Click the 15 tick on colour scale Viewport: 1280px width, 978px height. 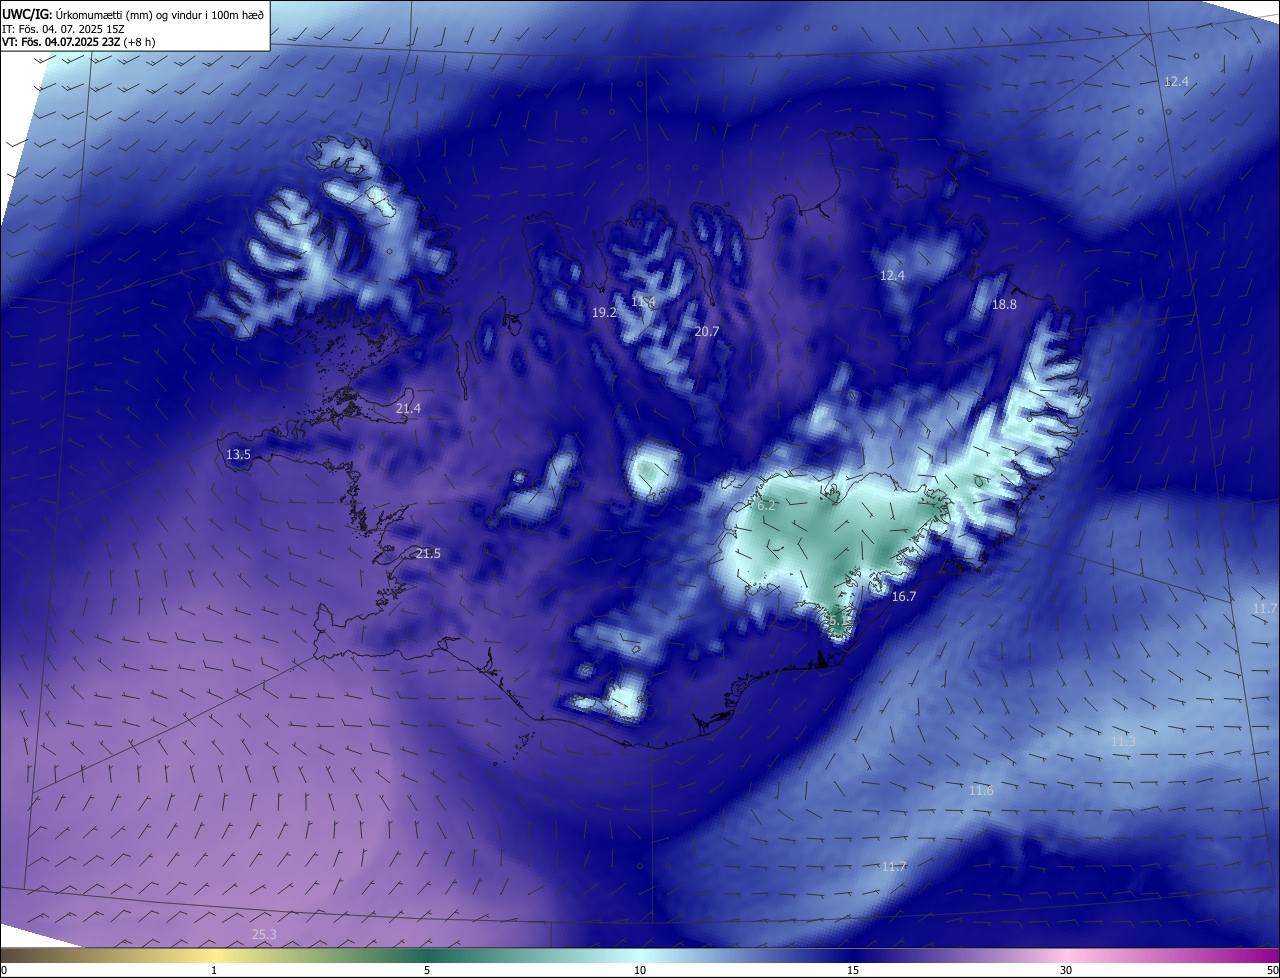coord(853,970)
